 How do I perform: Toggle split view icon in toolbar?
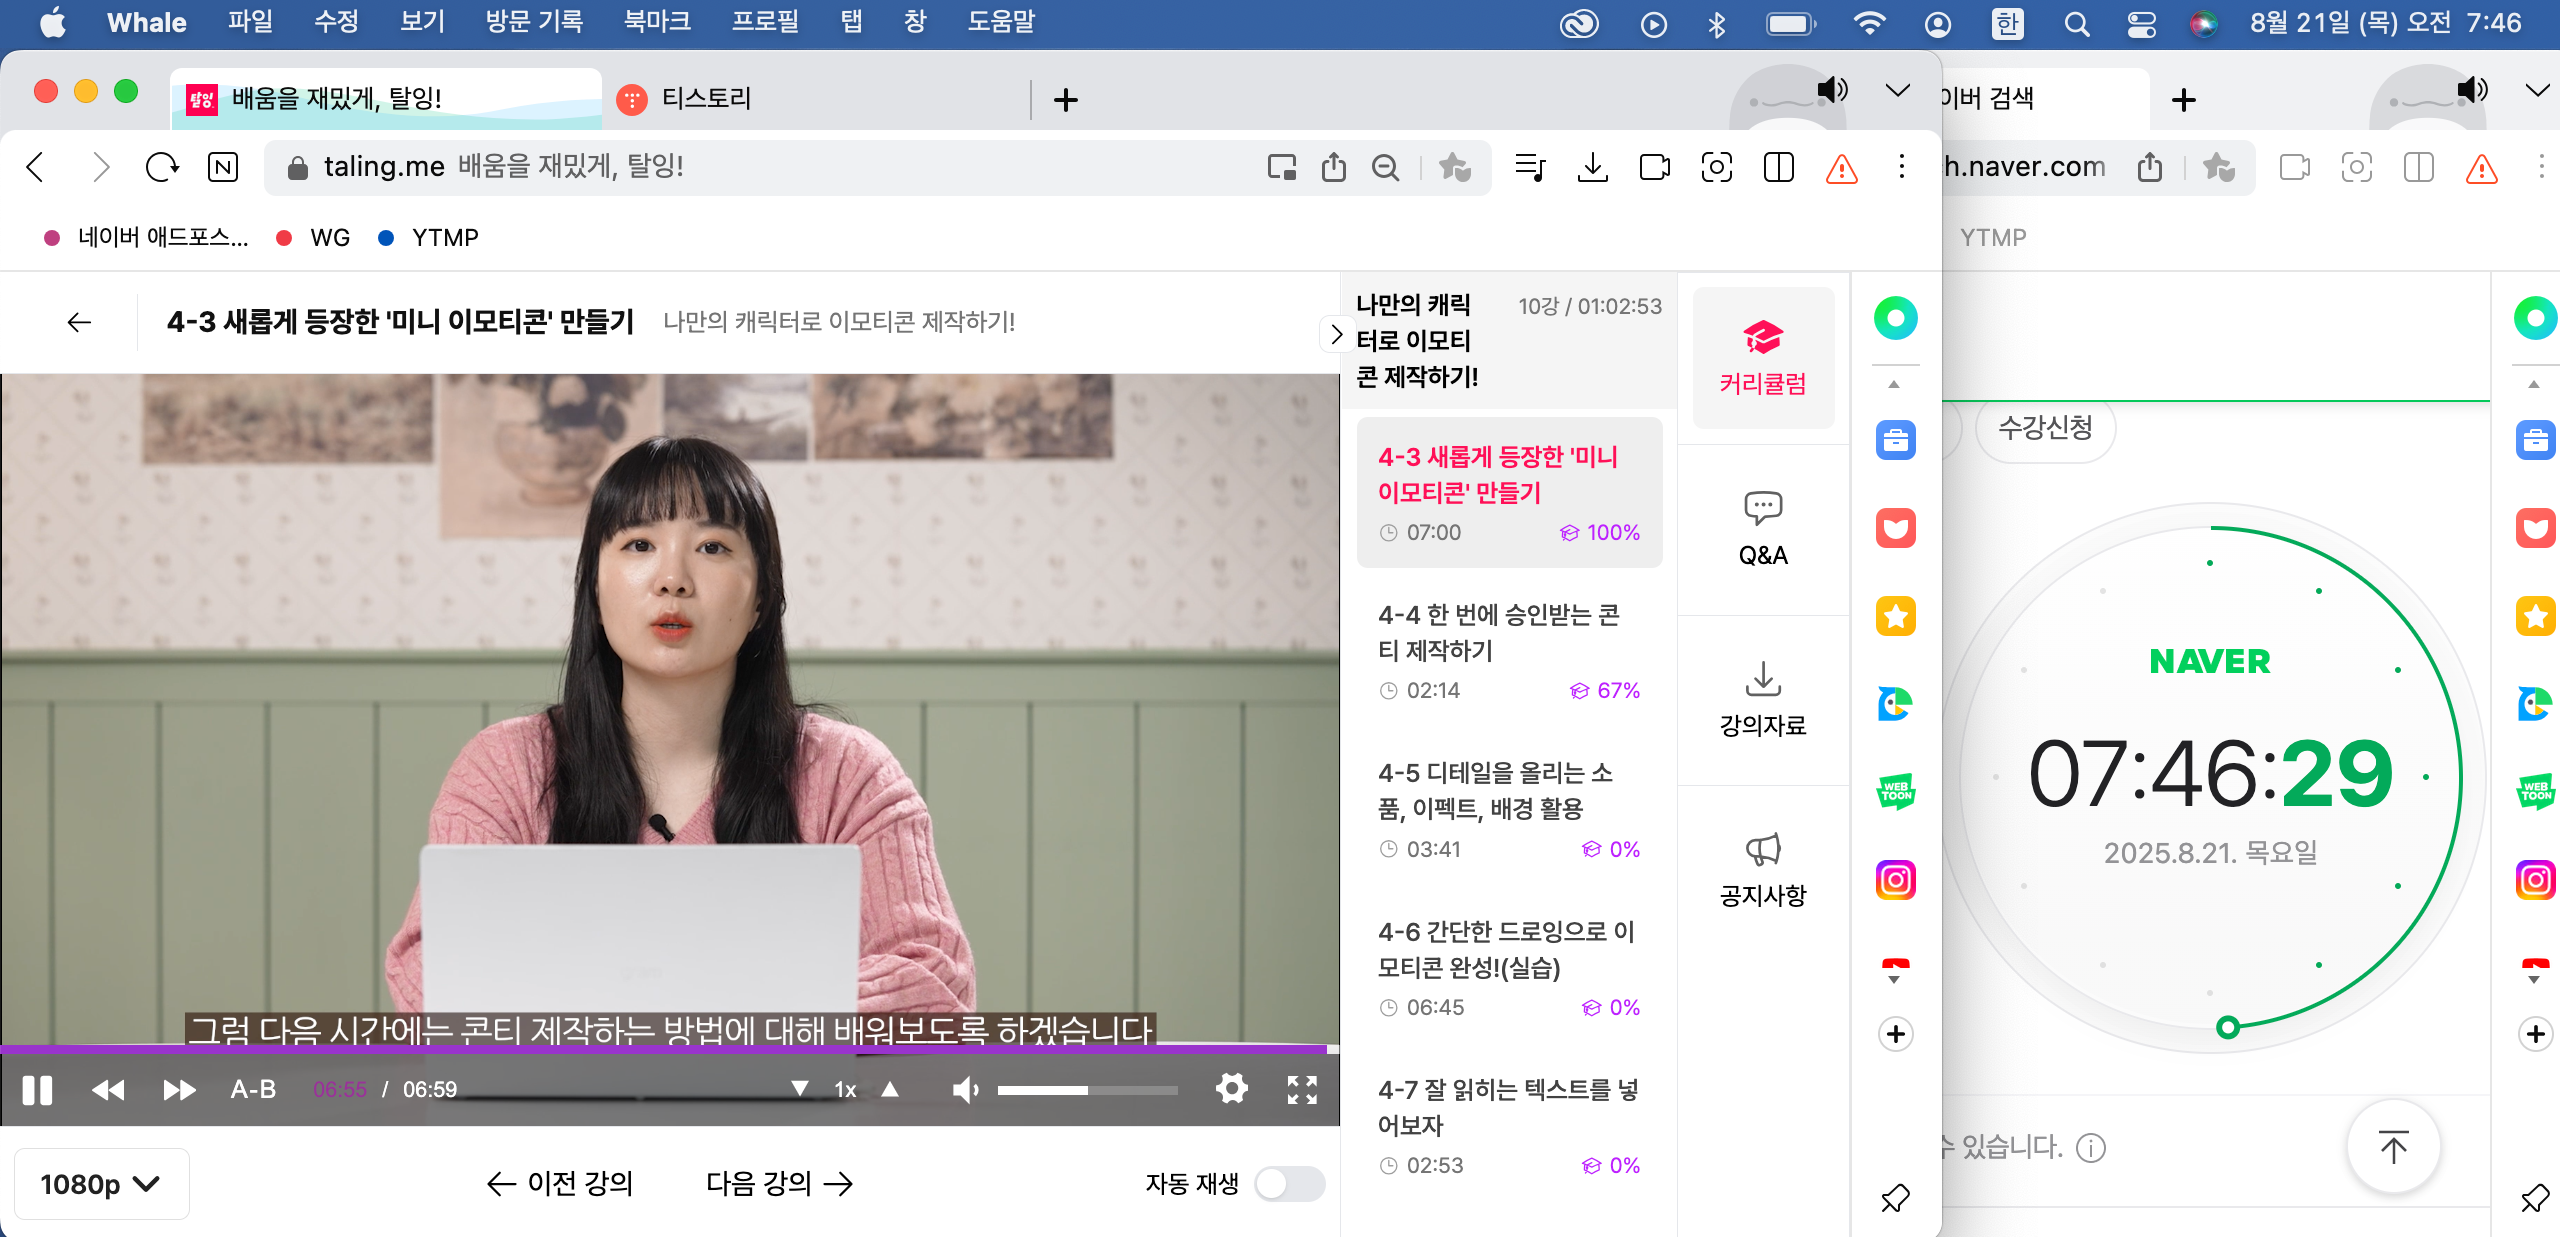pos(1778,167)
